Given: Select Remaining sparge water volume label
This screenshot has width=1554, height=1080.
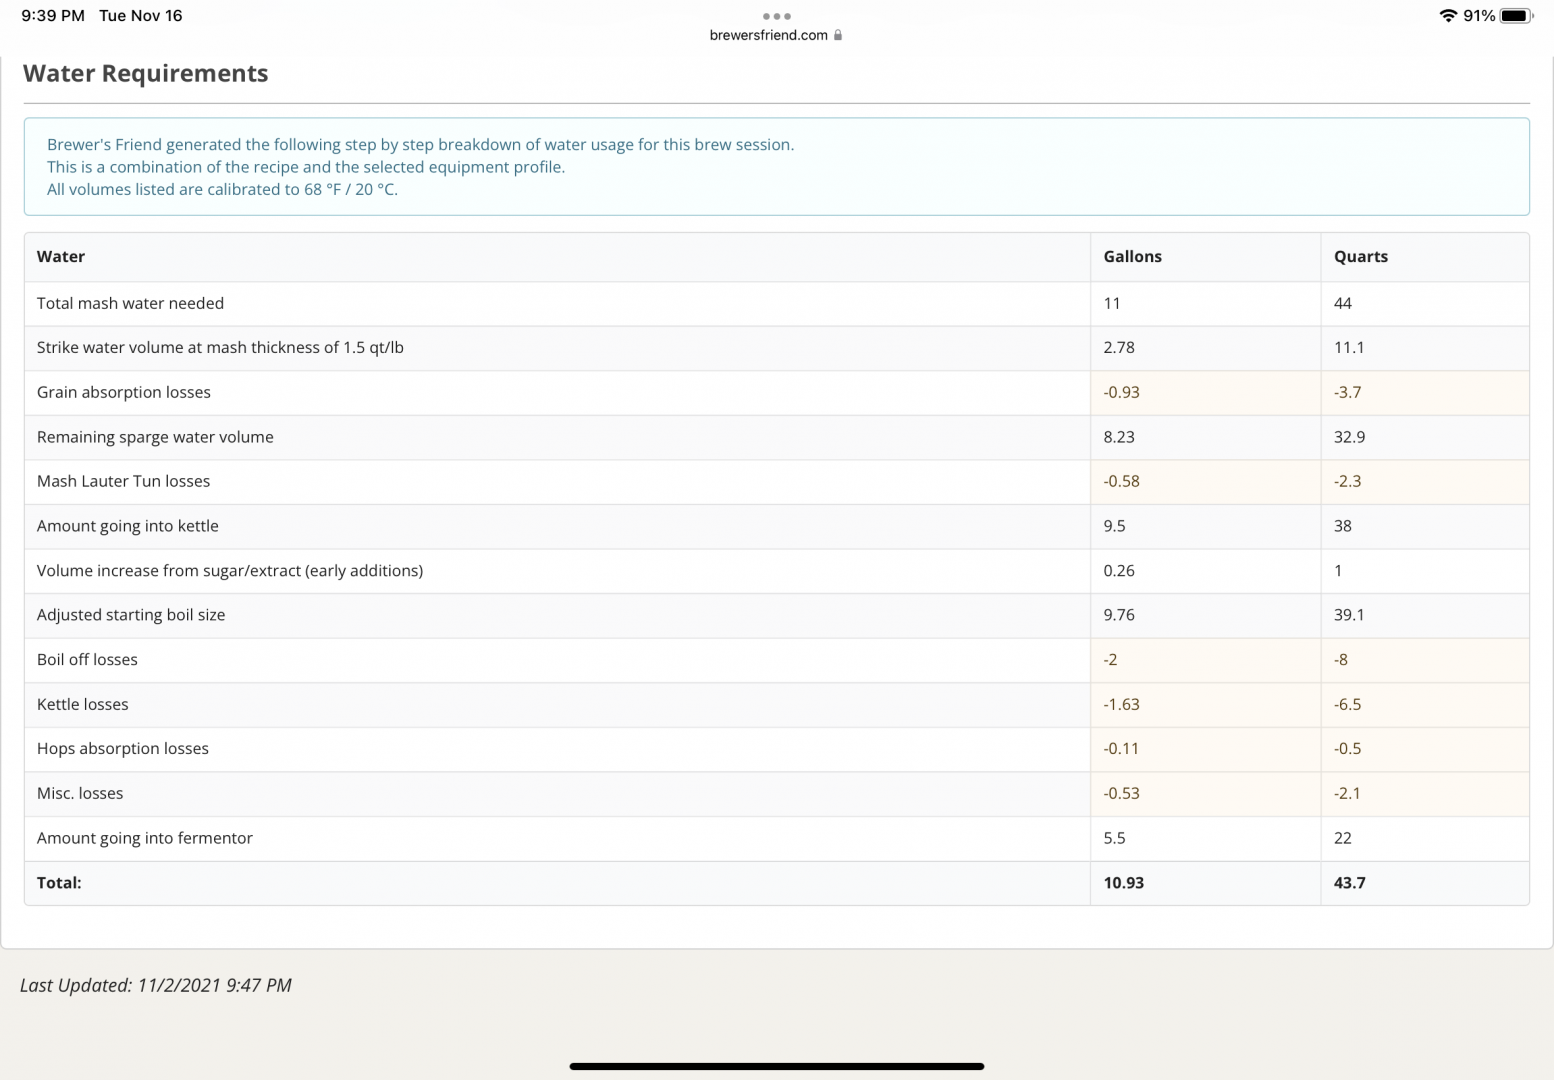Looking at the screenshot, I should 155,437.
